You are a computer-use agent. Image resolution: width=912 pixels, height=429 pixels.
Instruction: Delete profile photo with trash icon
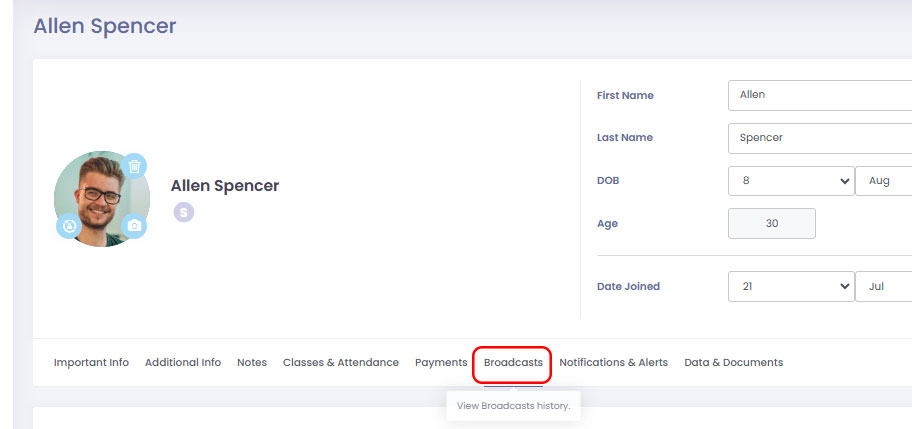click(135, 166)
